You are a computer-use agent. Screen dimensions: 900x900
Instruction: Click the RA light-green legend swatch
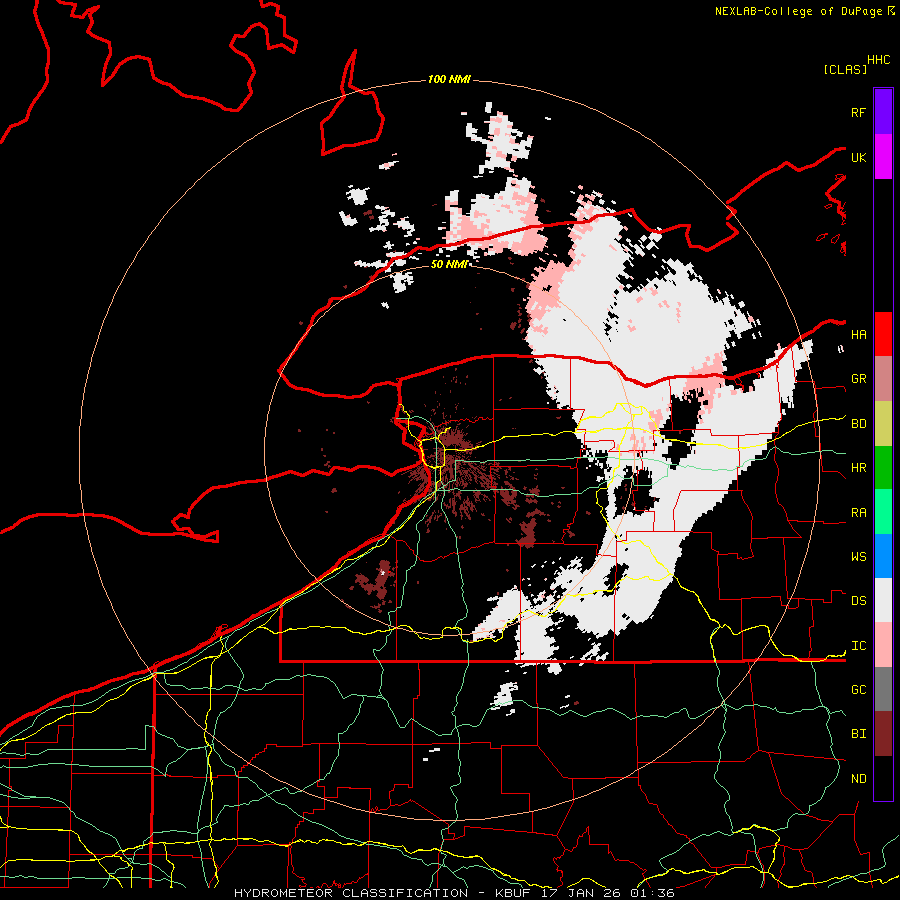point(883,512)
